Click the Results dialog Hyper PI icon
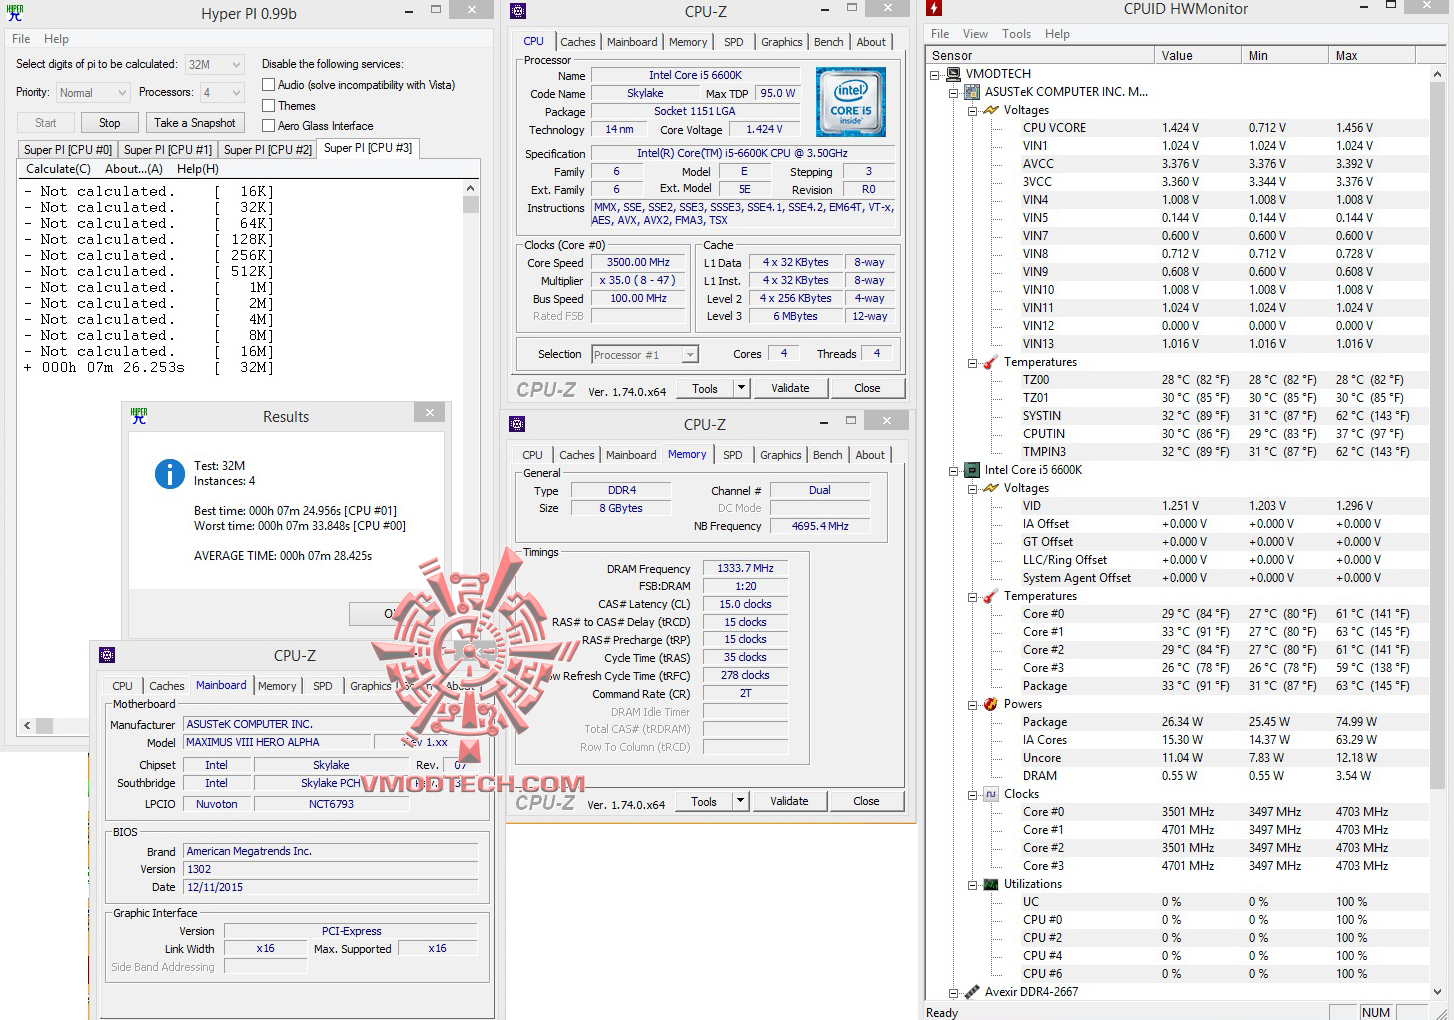 (x=139, y=416)
